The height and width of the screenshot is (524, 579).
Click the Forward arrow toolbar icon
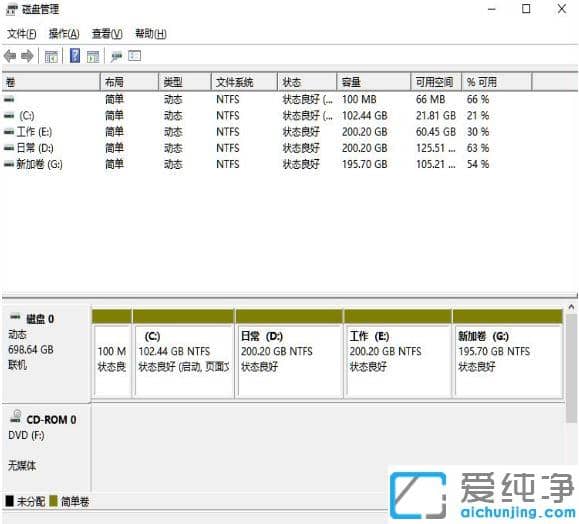pos(27,56)
